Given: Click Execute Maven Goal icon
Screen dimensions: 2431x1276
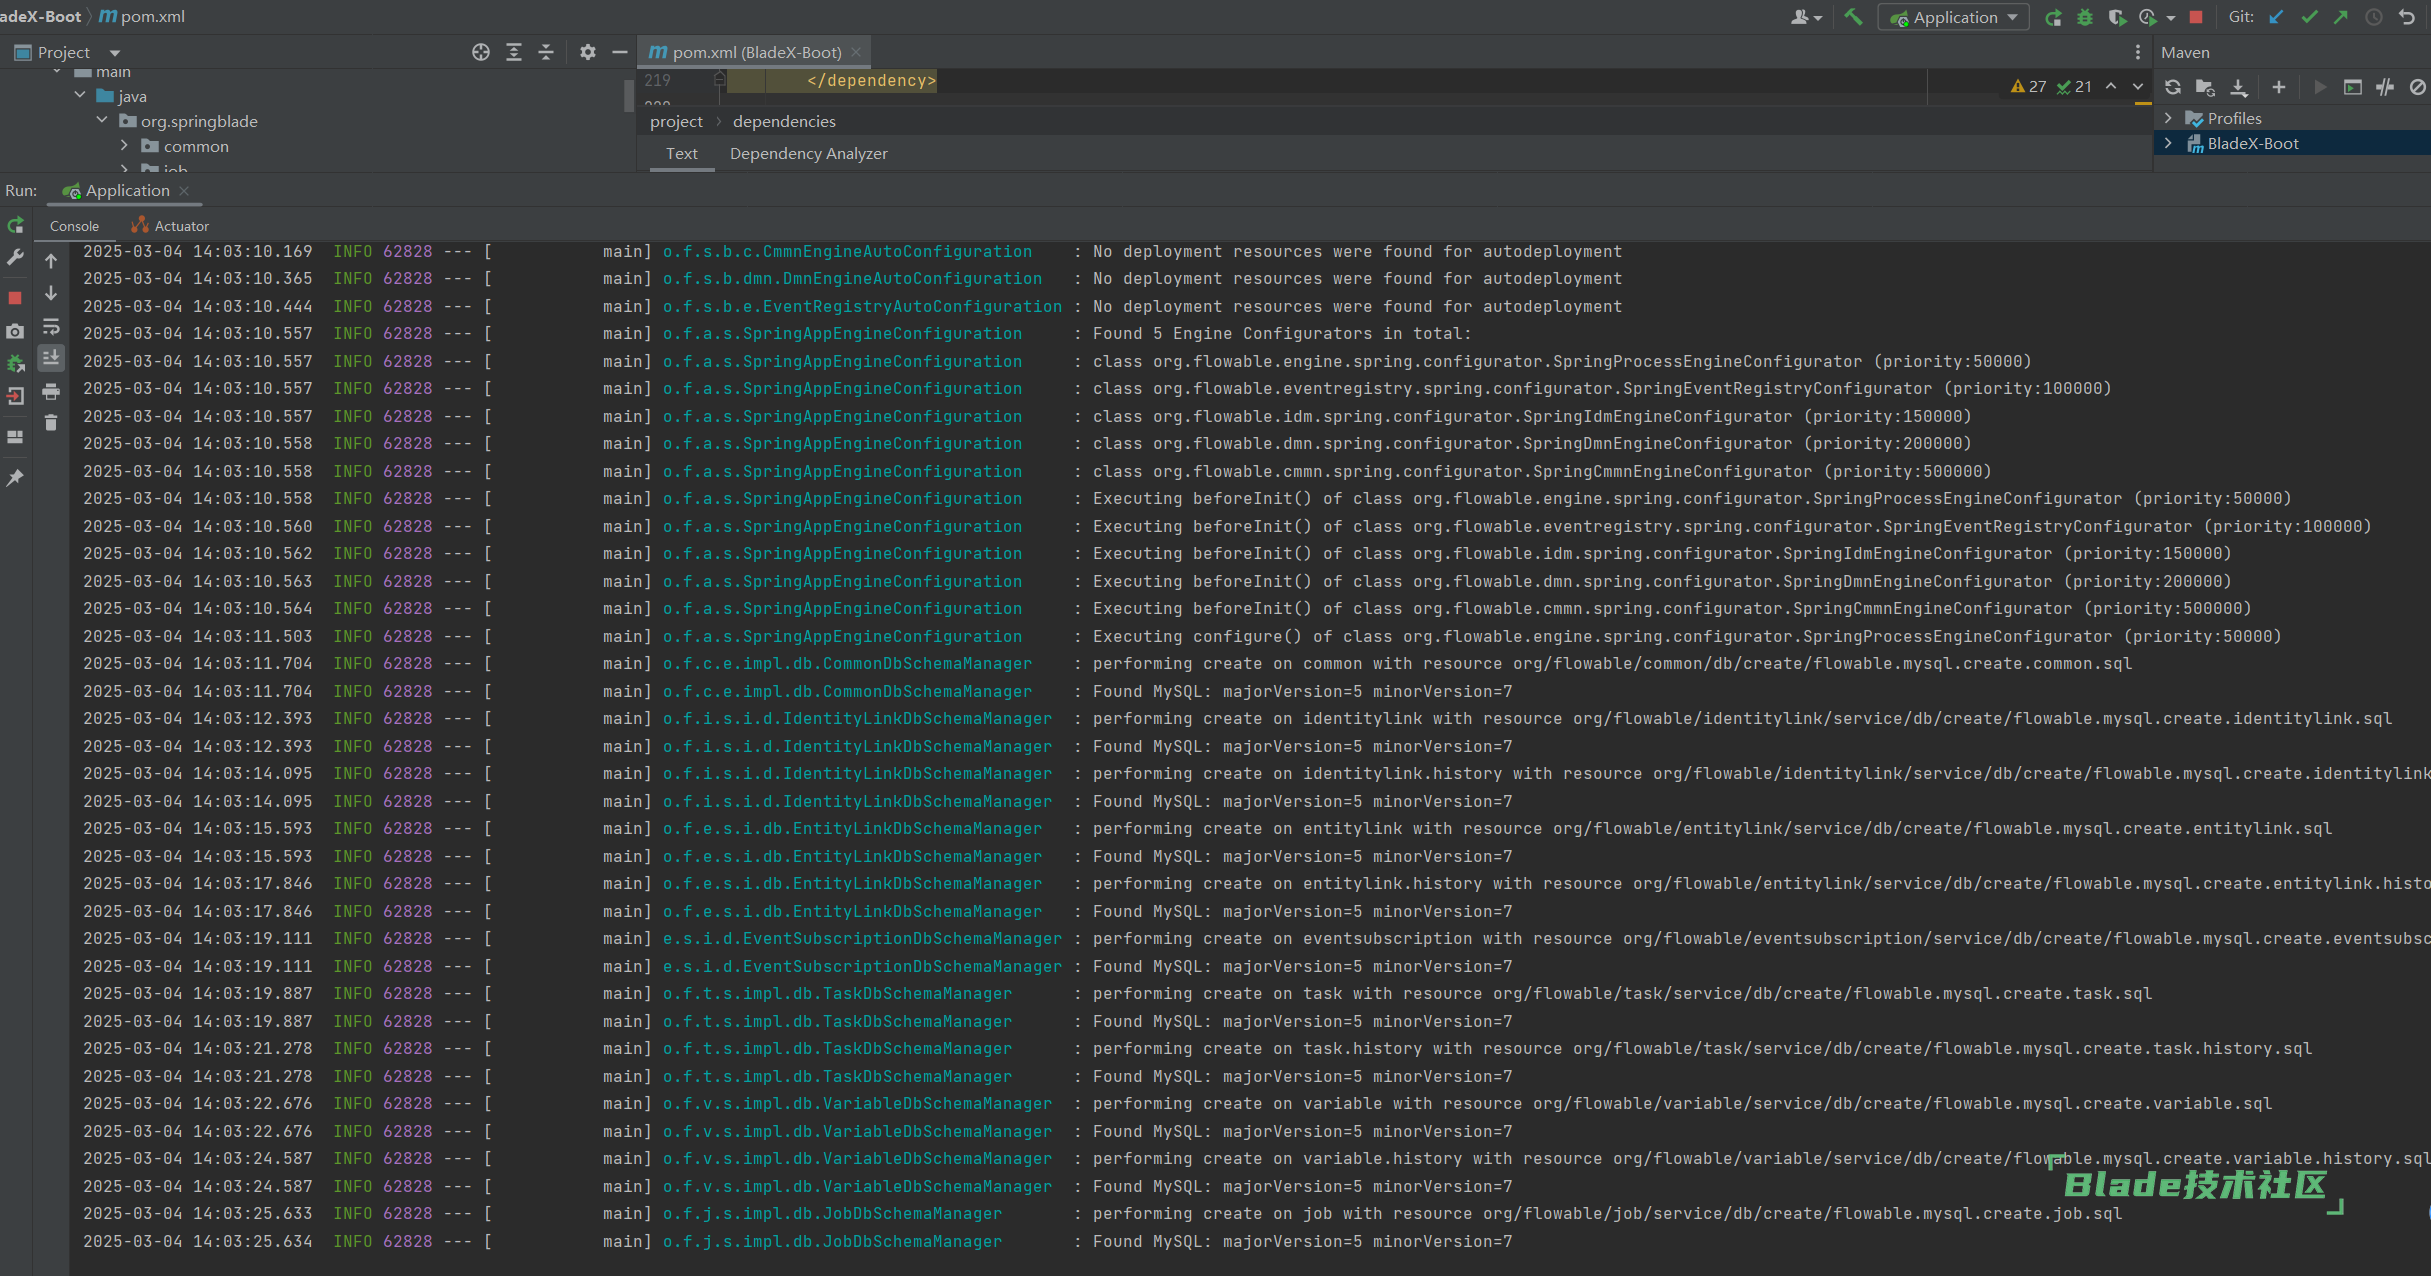Looking at the screenshot, I should pyautogui.click(x=2353, y=87).
